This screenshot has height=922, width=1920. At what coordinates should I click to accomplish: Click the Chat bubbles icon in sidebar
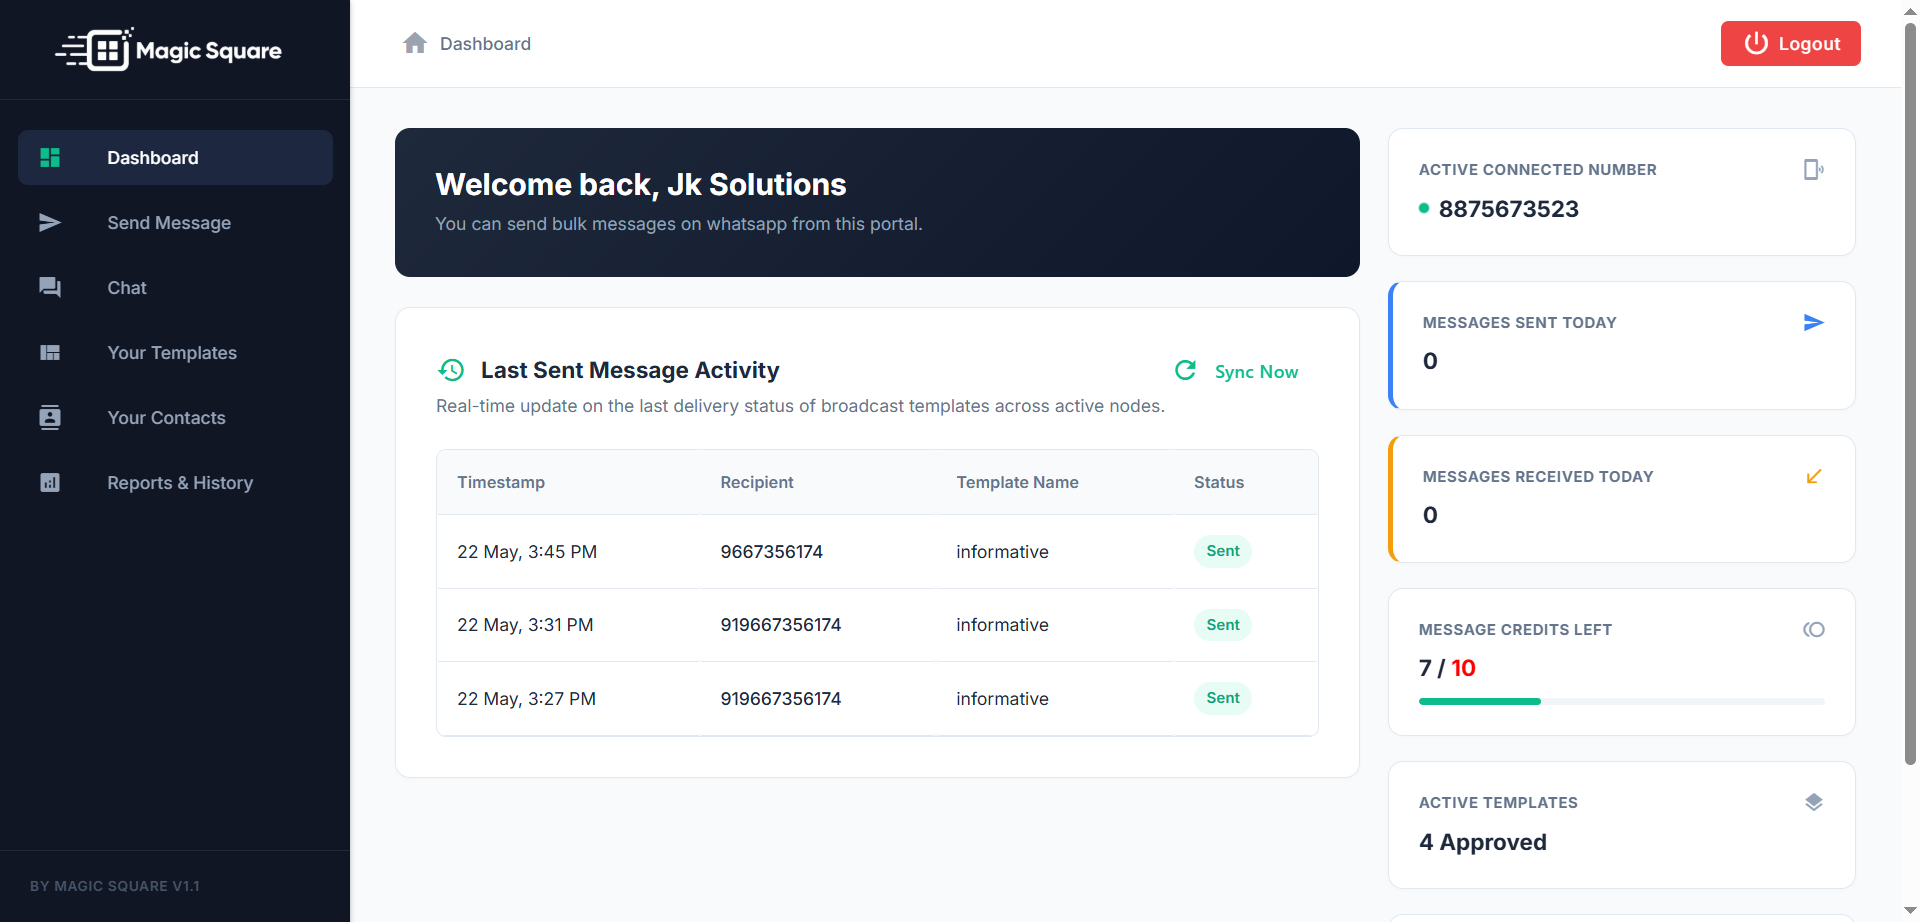tap(50, 287)
